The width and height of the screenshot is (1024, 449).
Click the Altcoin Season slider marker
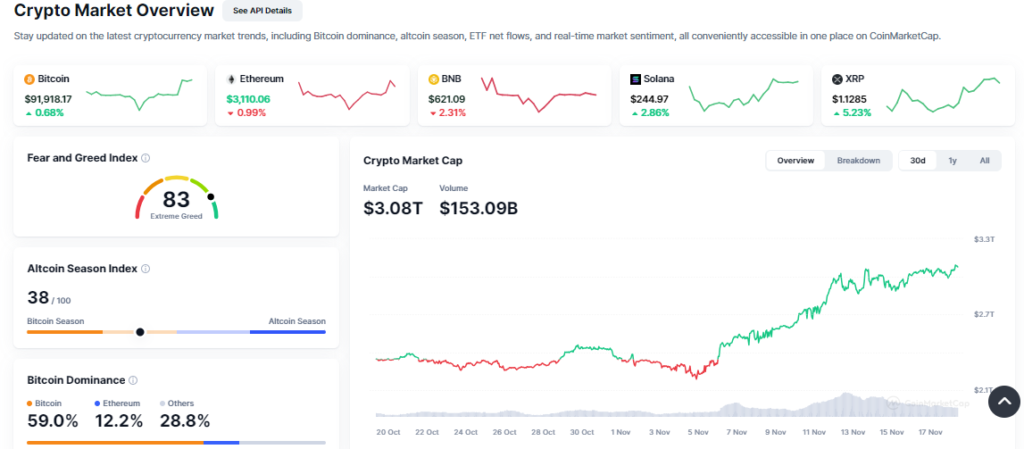click(140, 332)
